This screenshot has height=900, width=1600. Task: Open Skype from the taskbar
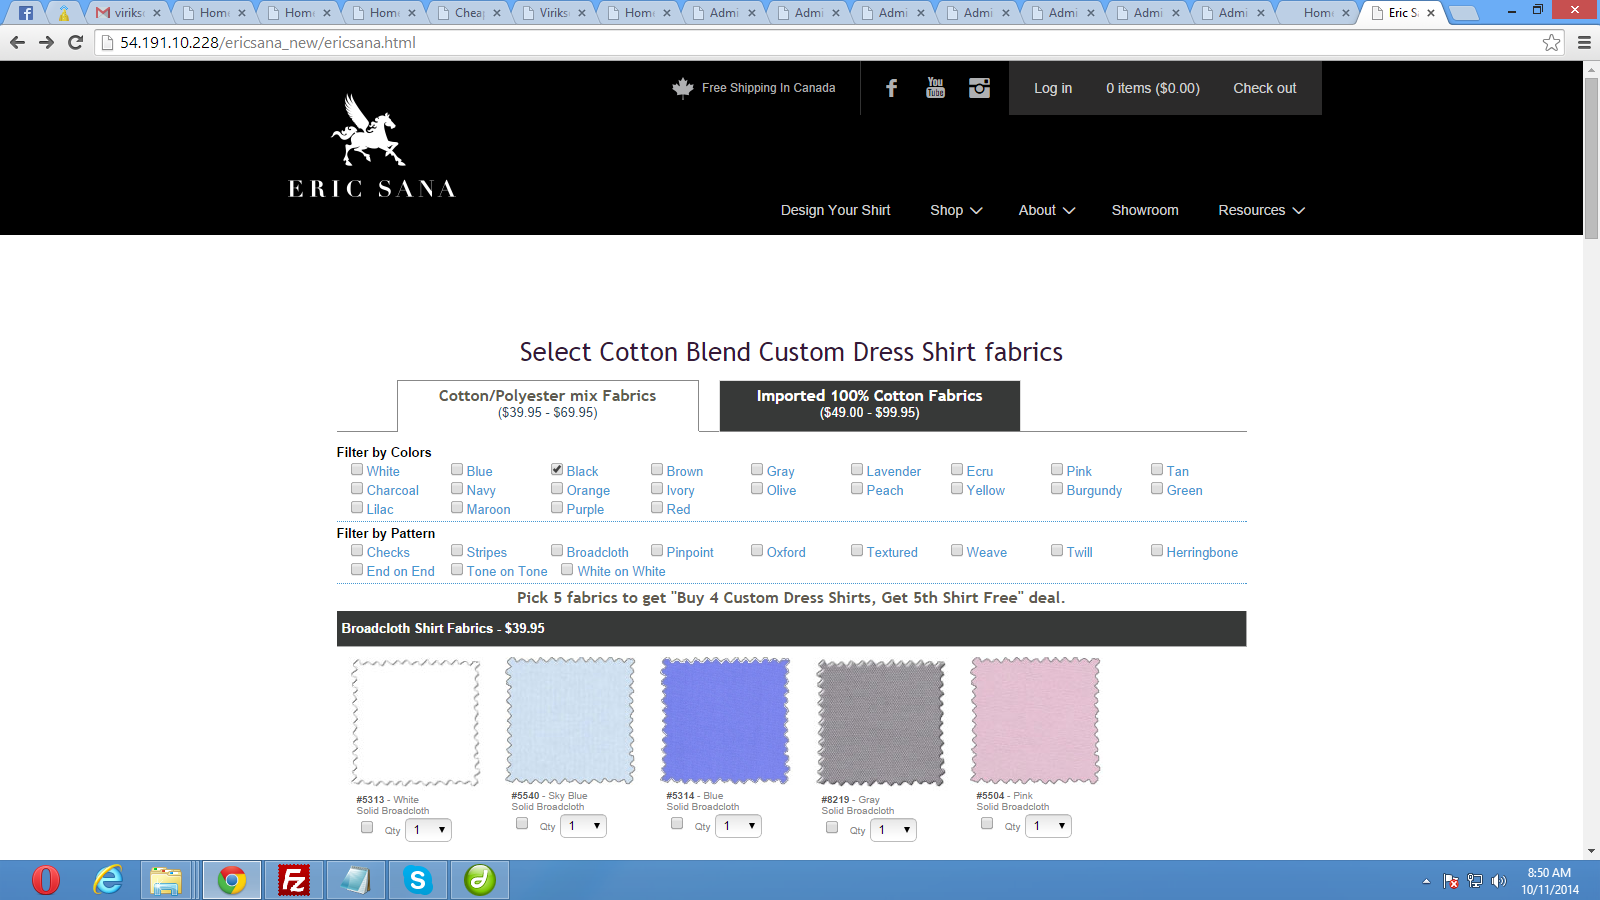(x=418, y=880)
